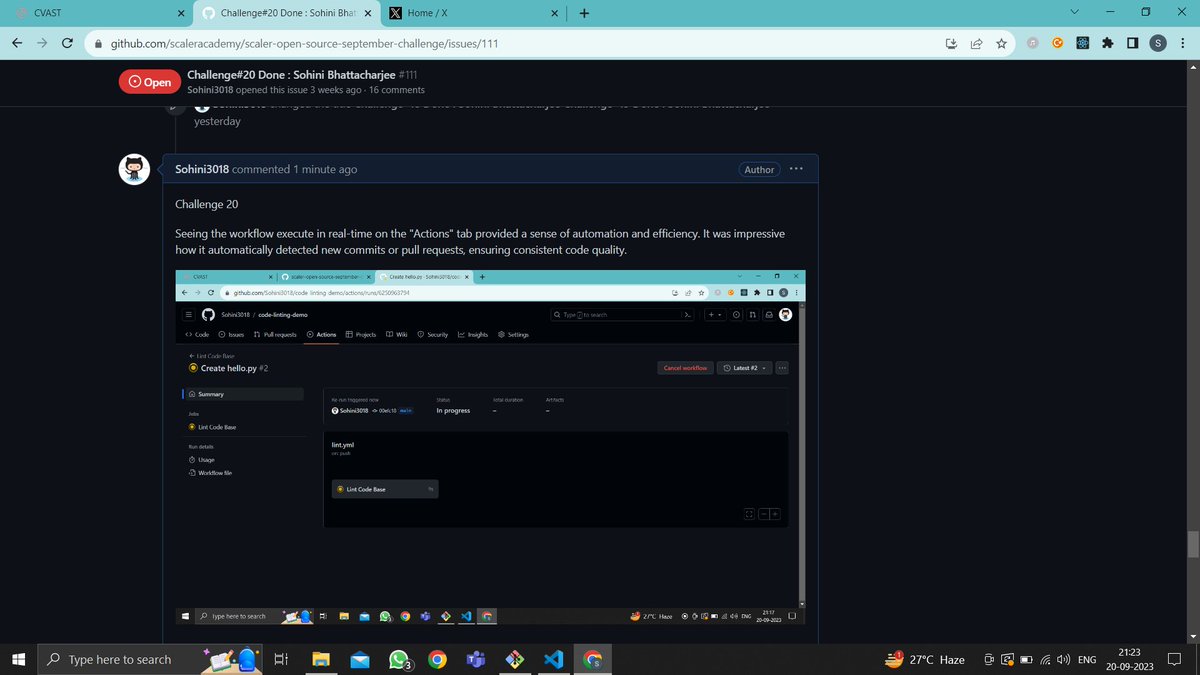Open the 27°C Haze weather widget
The width and height of the screenshot is (1200, 675).
[921, 659]
